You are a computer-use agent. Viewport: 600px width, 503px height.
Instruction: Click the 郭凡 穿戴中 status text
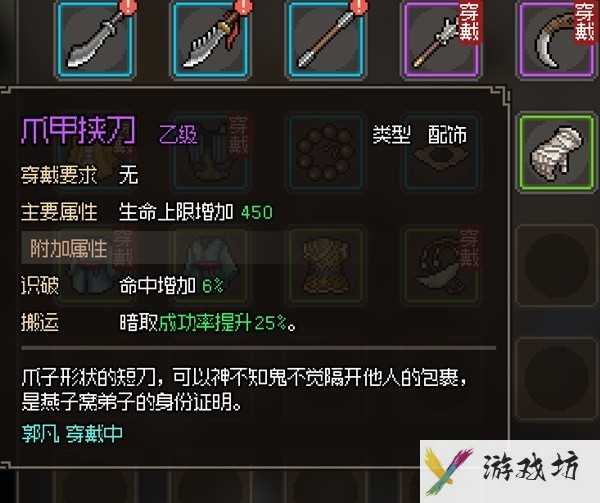[72, 434]
